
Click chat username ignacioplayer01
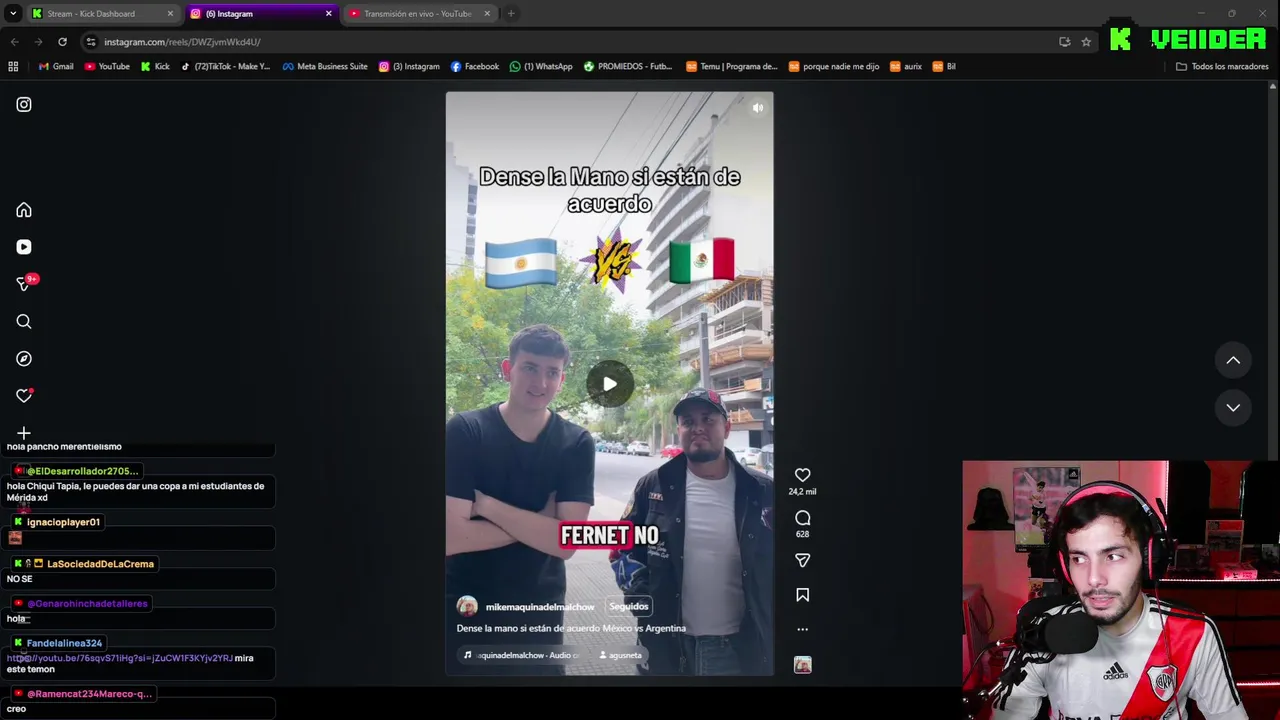tap(63, 522)
